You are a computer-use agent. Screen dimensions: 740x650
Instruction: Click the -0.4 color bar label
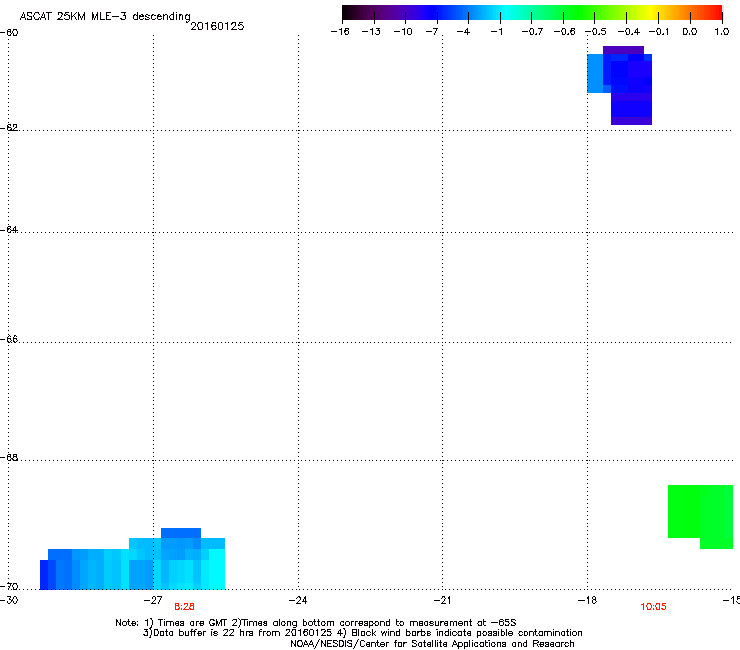[x=629, y=32]
